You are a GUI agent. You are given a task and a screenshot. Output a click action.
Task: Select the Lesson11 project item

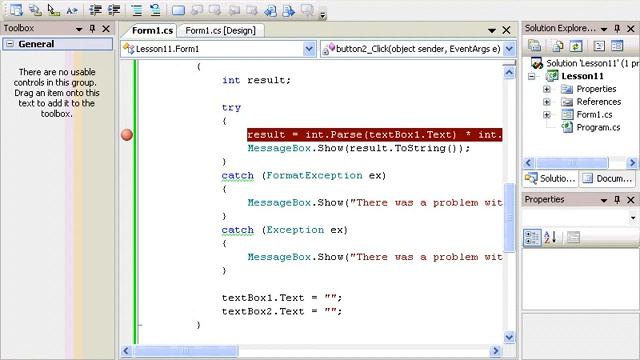tap(582, 76)
